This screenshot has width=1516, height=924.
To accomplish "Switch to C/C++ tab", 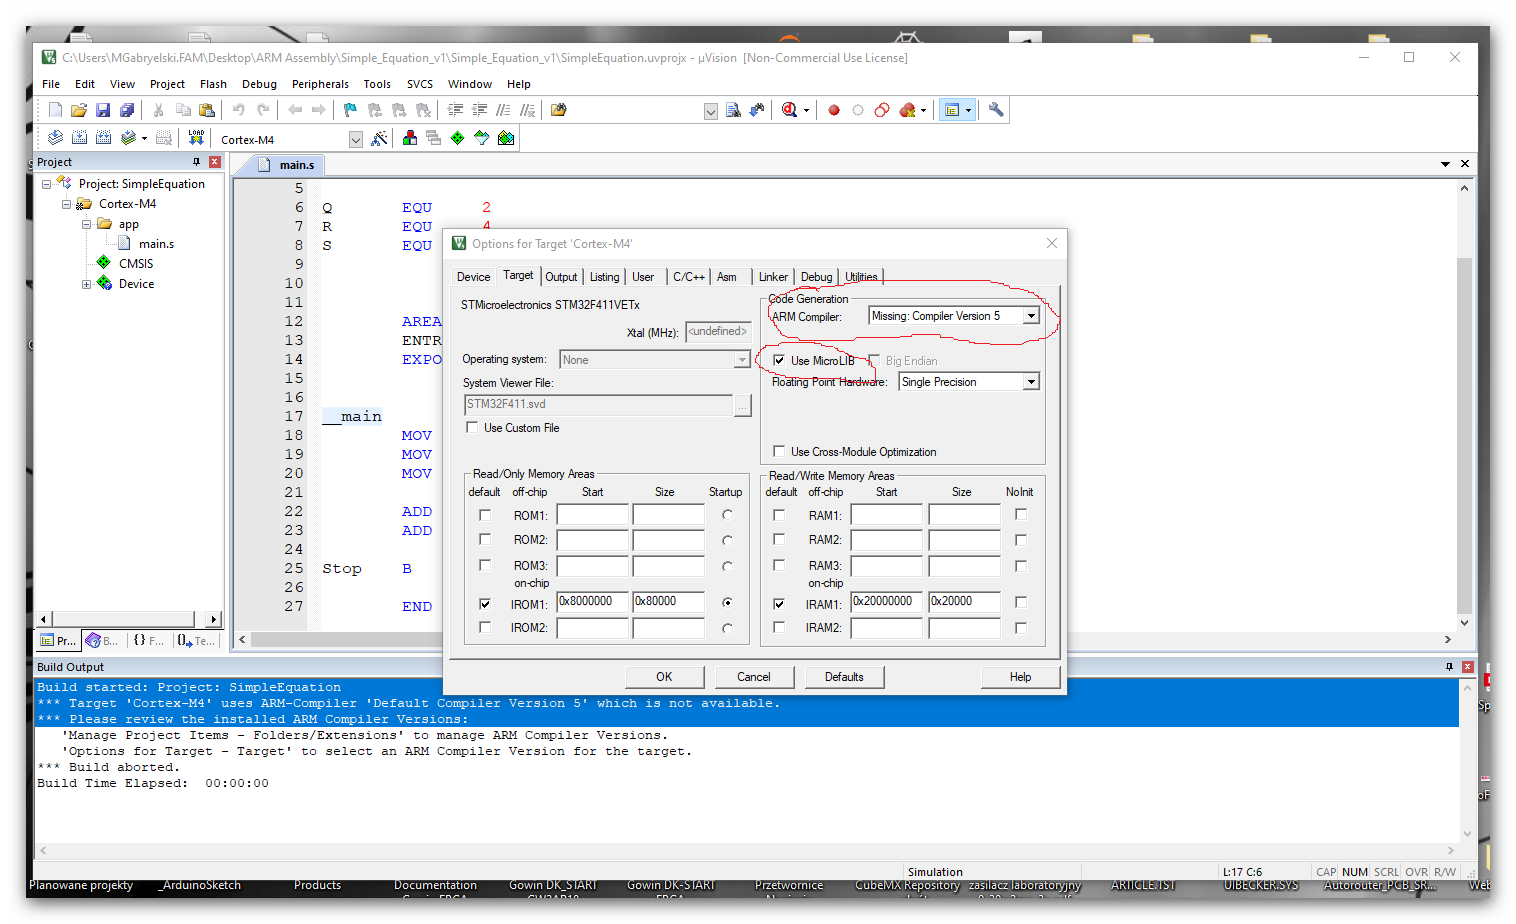I will pyautogui.click(x=688, y=277).
